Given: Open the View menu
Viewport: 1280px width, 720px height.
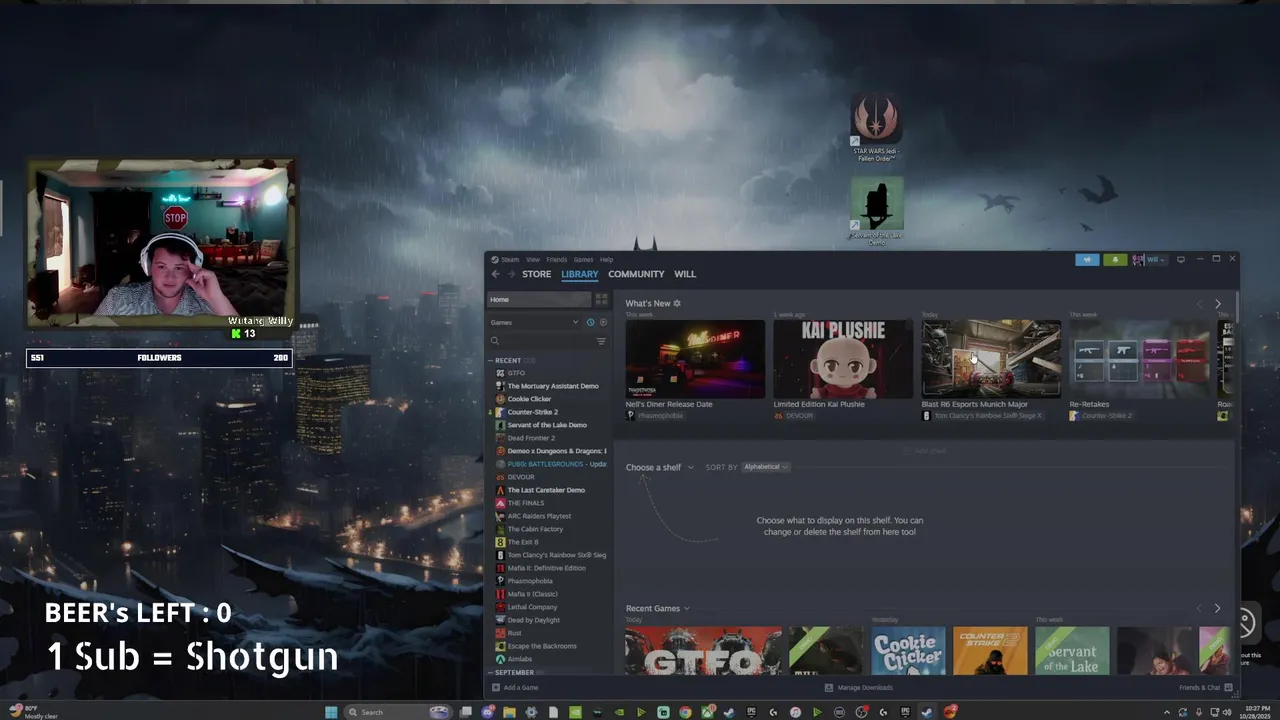Looking at the screenshot, I should [533, 259].
